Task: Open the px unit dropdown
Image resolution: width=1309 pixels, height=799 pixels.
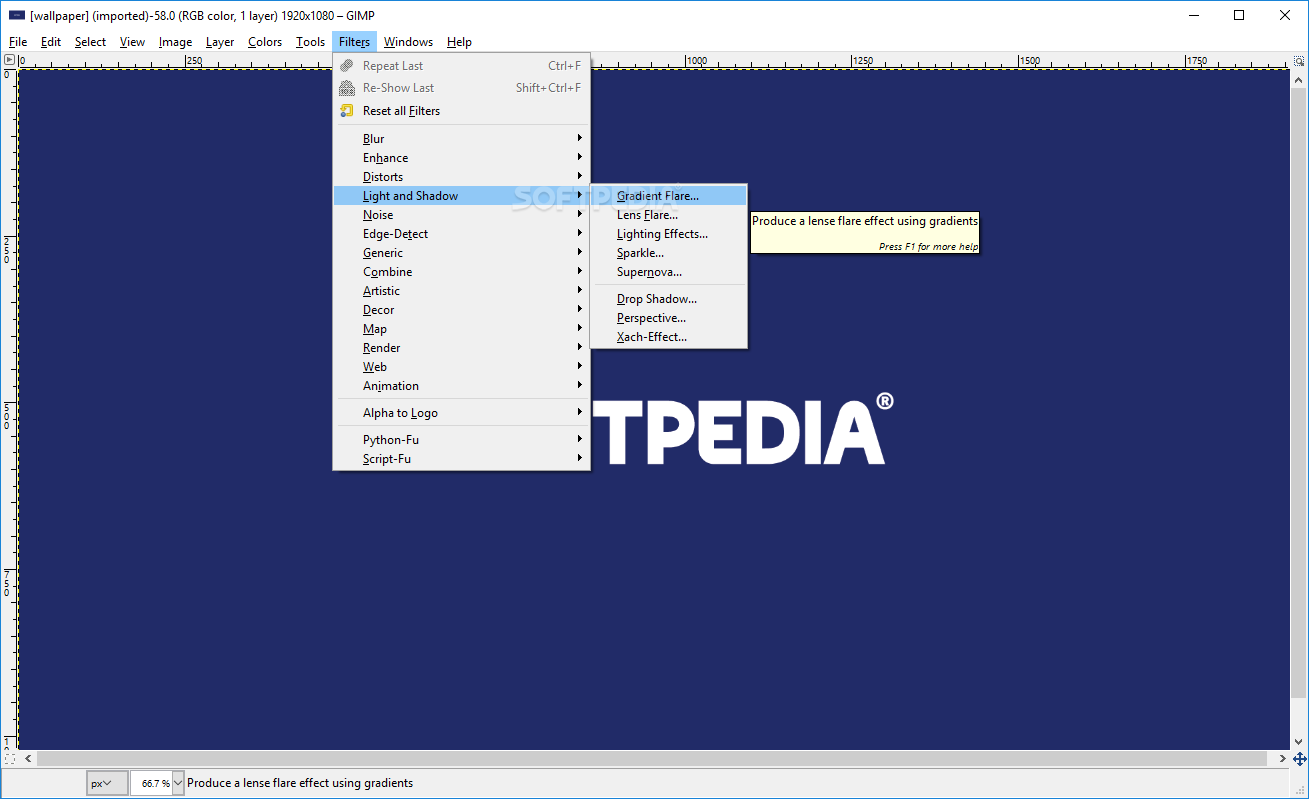Action: (x=106, y=783)
